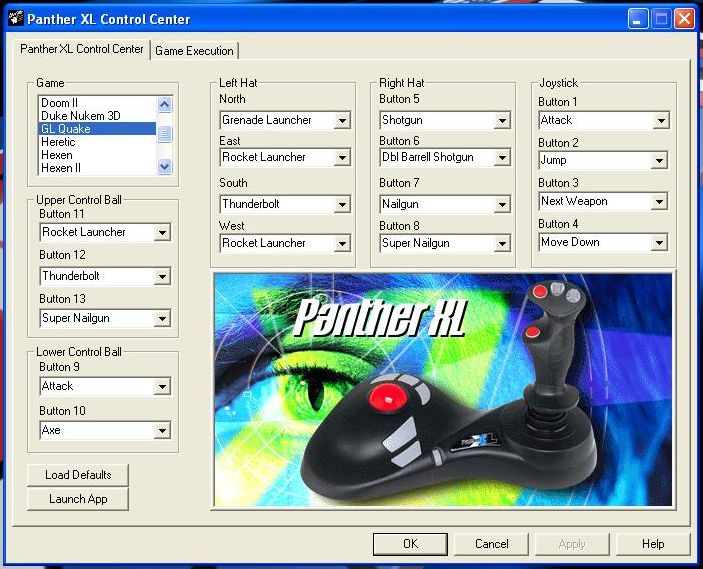Confirm settings with the OK button

pos(410,544)
